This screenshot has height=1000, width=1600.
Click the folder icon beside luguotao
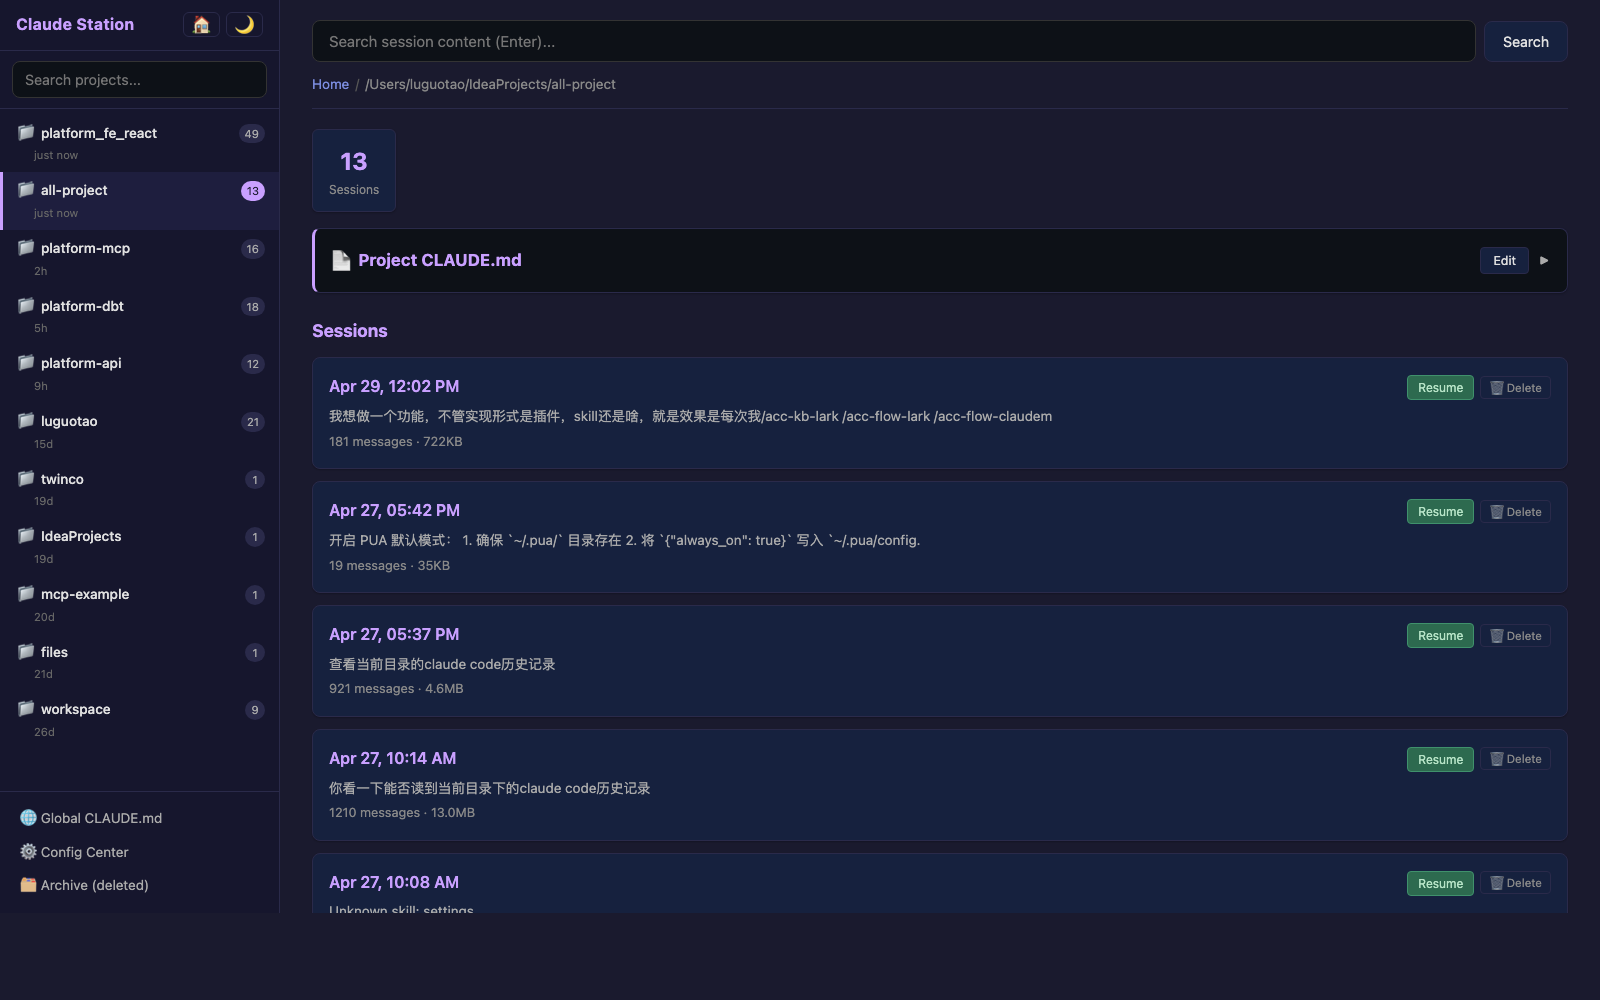pyautogui.click(x=26, y=420)
